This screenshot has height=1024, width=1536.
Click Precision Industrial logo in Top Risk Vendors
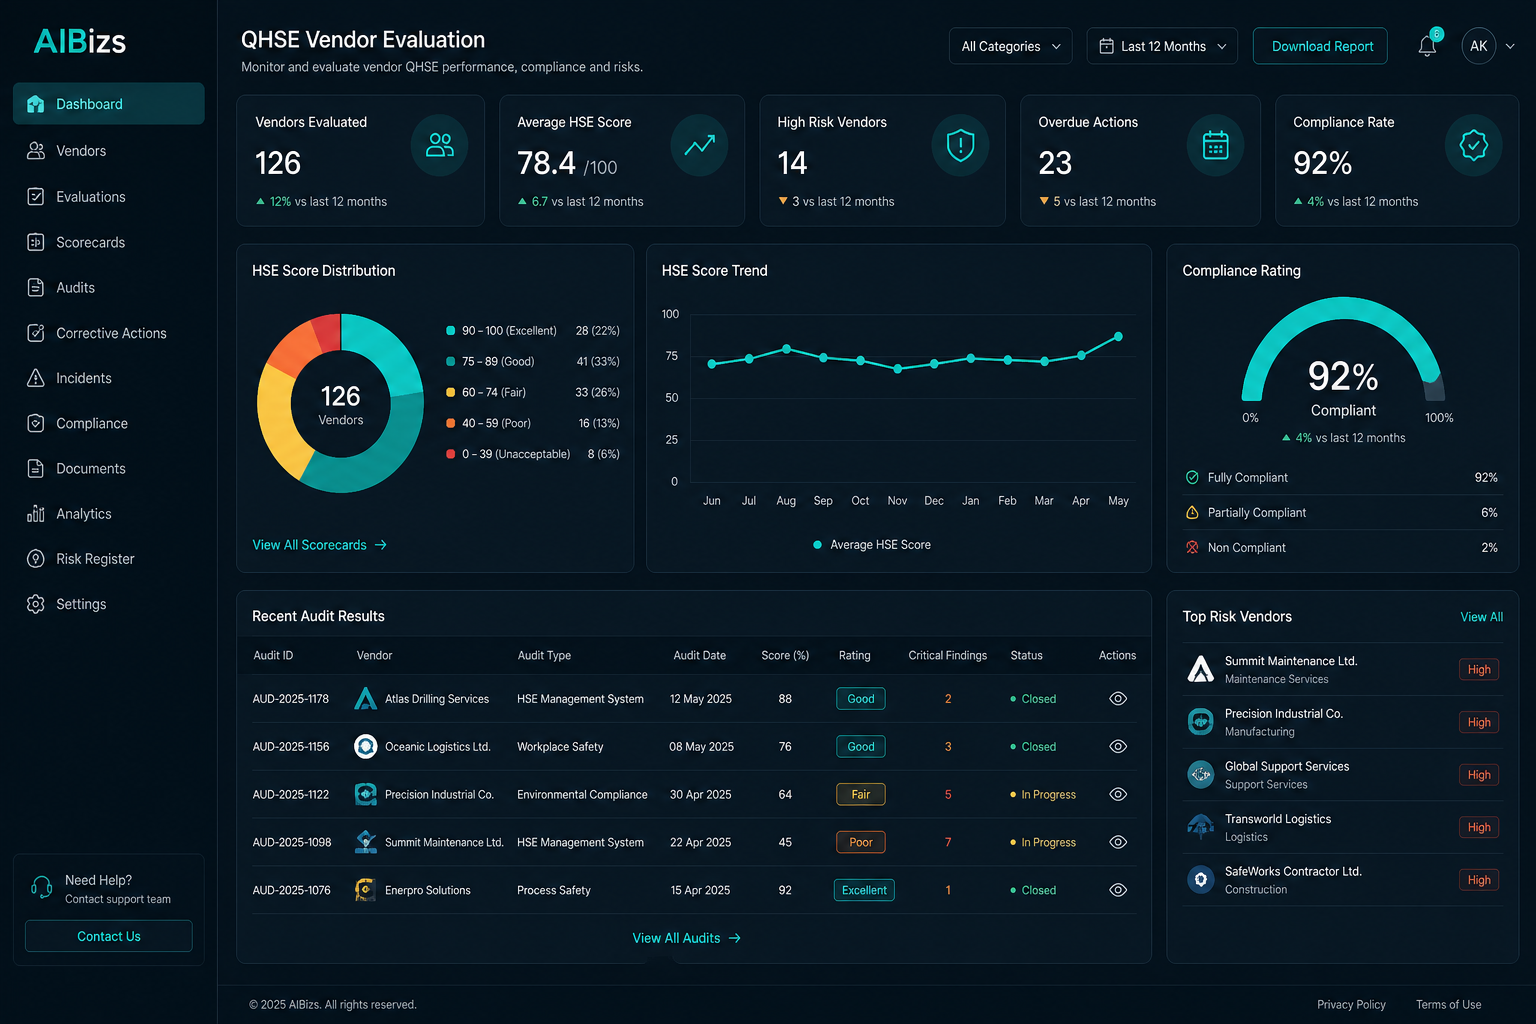[x=1200, y=721]
